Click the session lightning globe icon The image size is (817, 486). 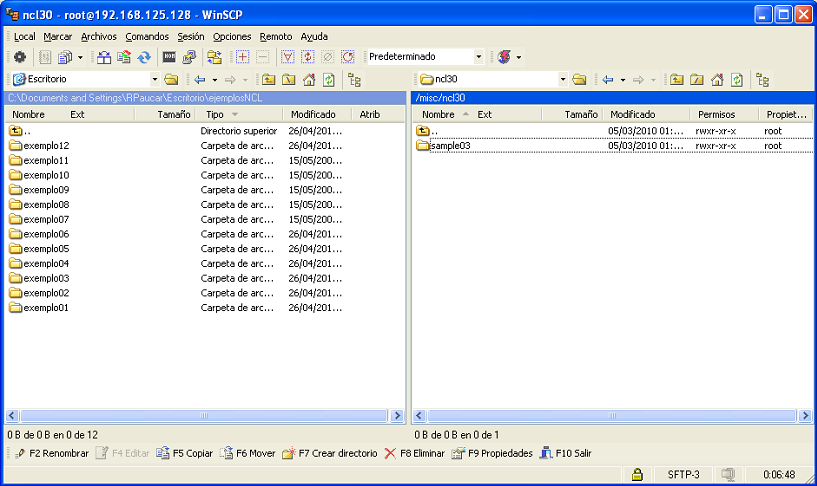pos(504,57)
